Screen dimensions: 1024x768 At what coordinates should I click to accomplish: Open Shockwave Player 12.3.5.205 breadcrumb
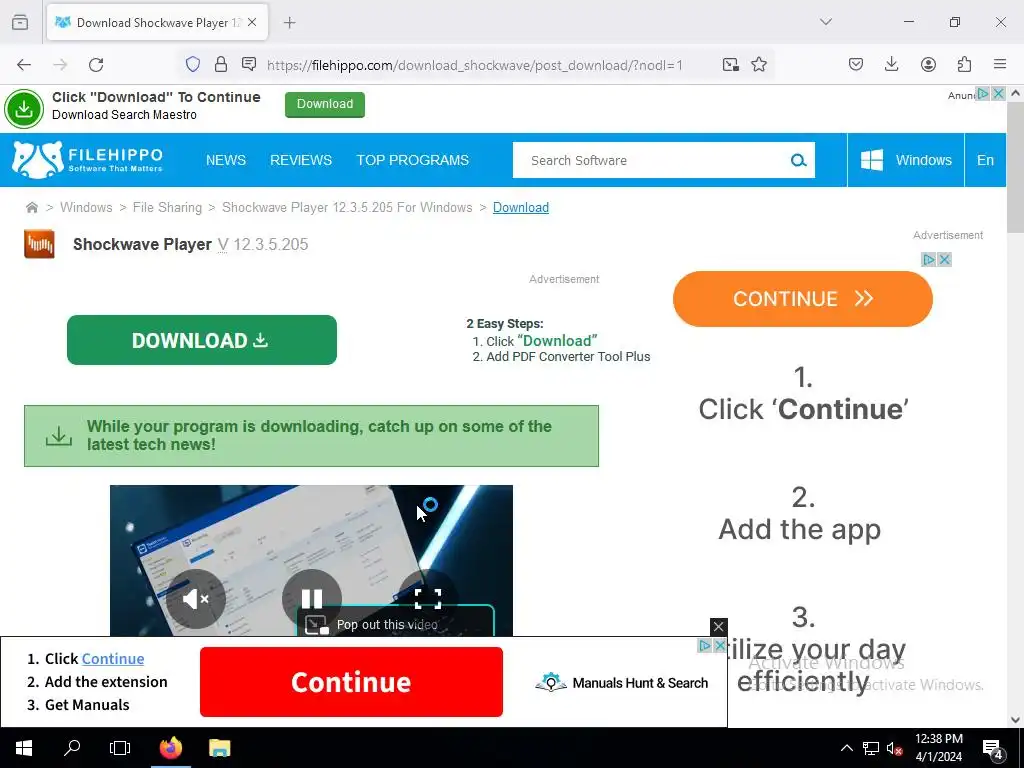pyautogui.click(x=347, y=208)
